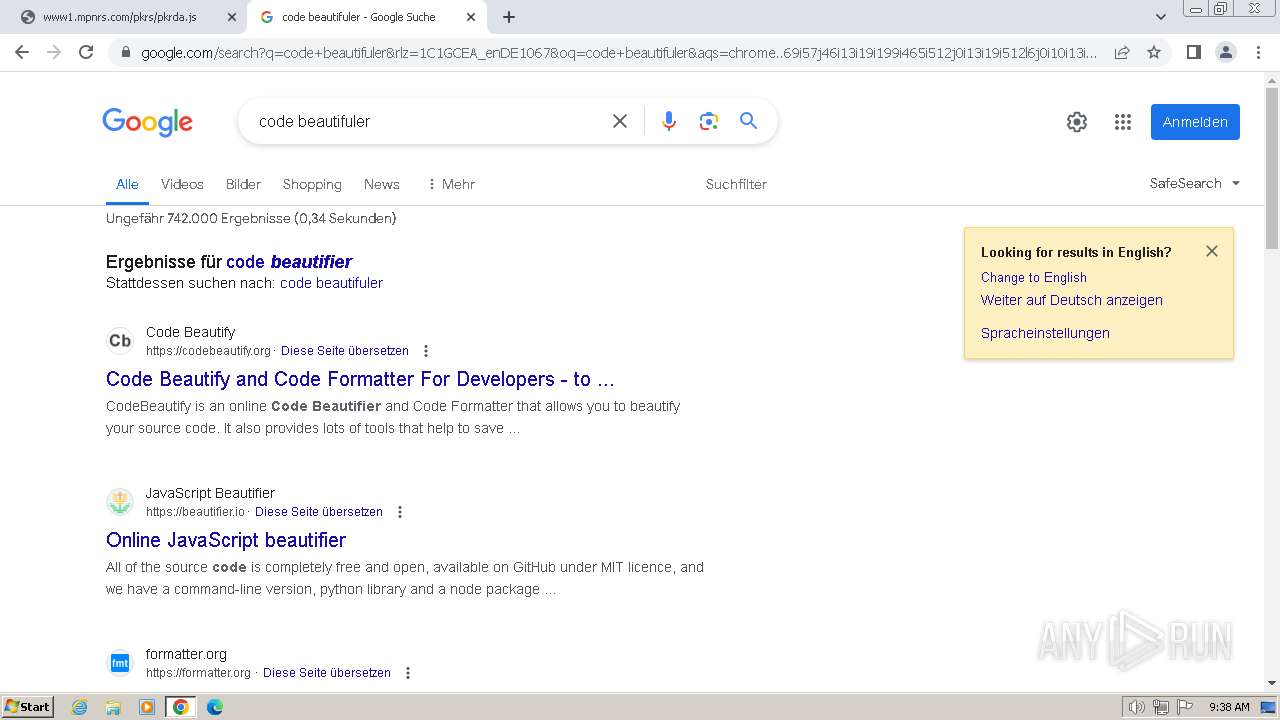
Task: Click the Code Beautify Cb favicon
Action: coord(120,341)
